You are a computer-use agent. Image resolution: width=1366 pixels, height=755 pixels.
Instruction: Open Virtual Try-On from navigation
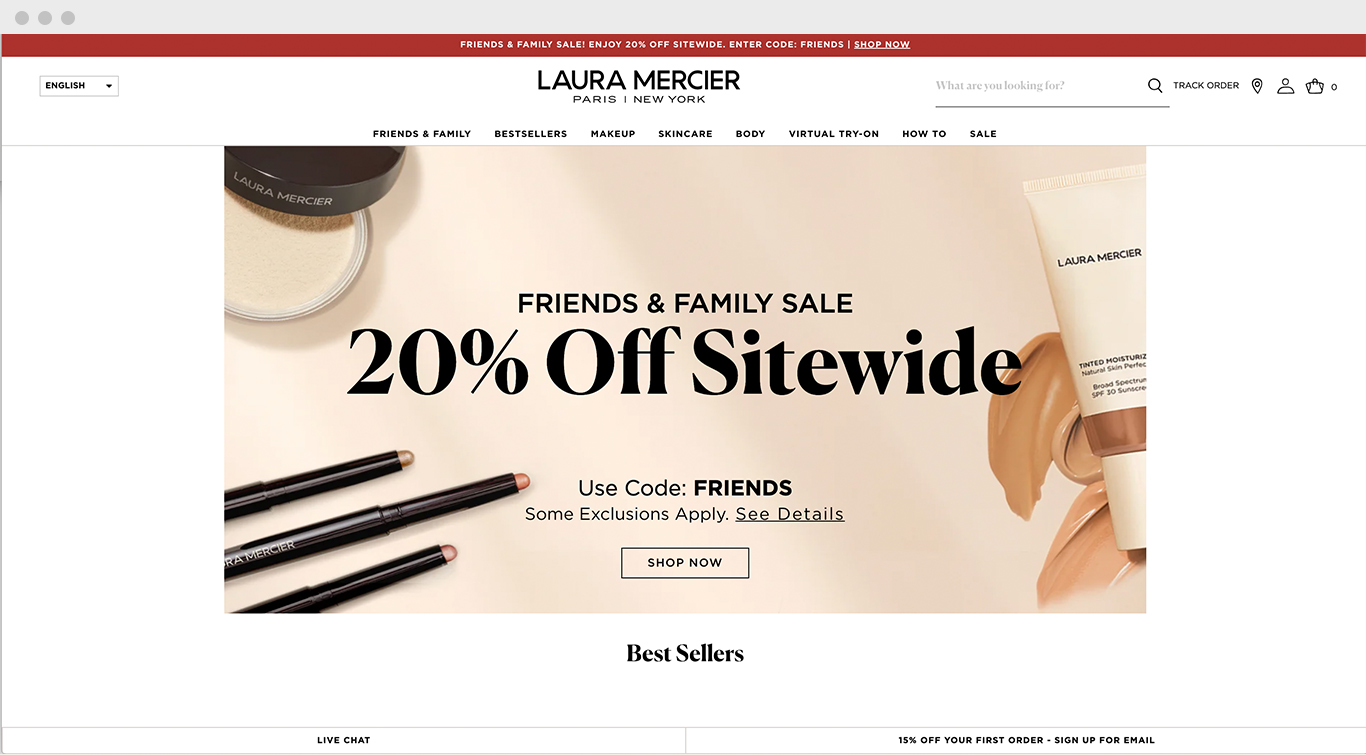[834, 134]
